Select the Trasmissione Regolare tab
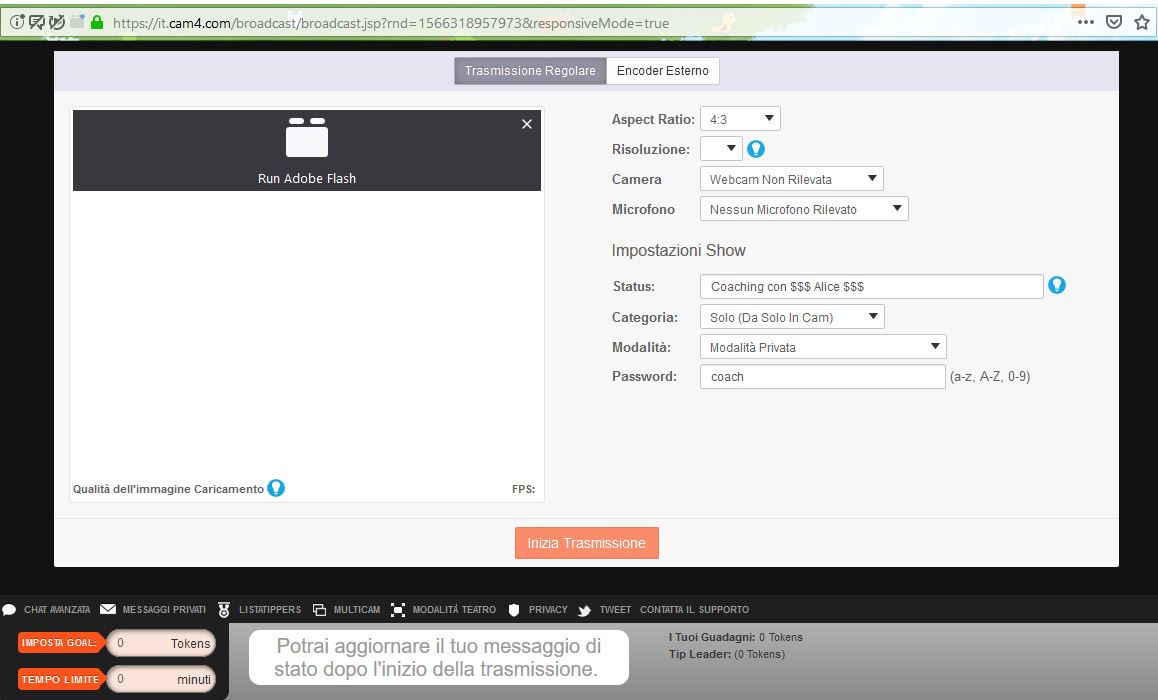The image size is (1158, 700). point(530,71)
